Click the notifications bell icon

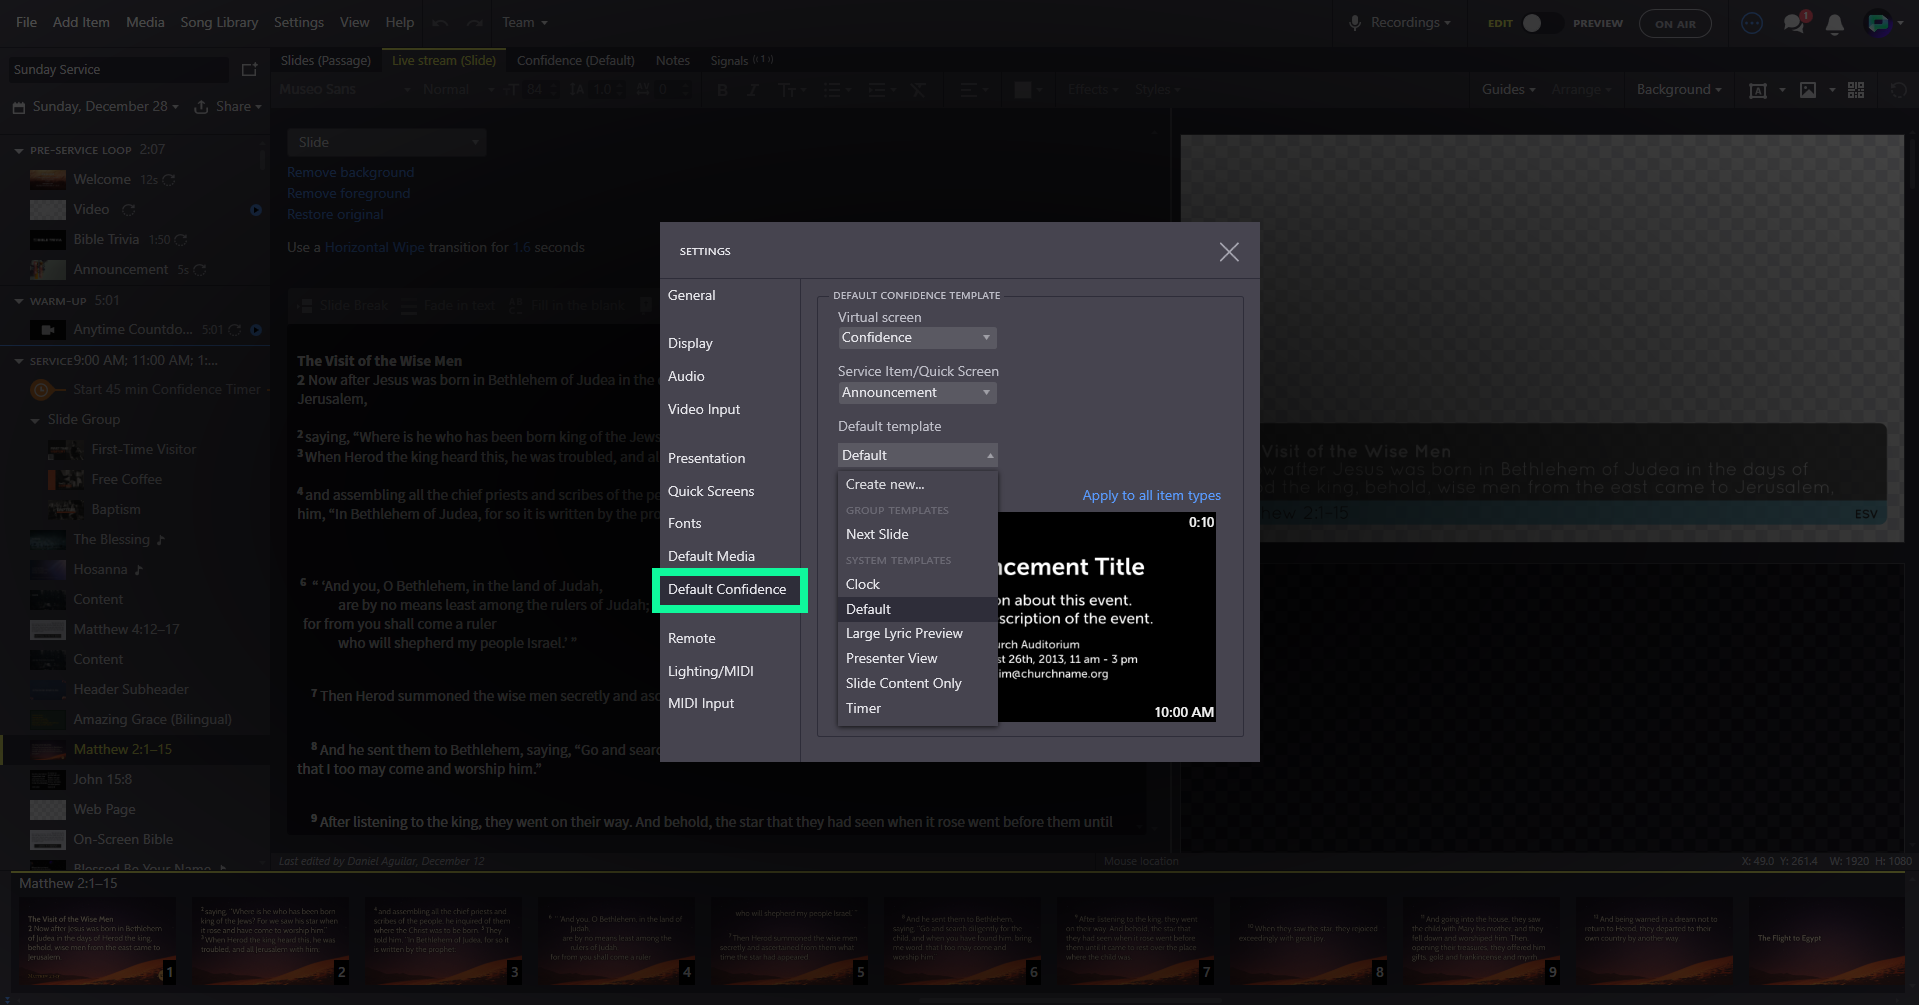(1834, 24)
